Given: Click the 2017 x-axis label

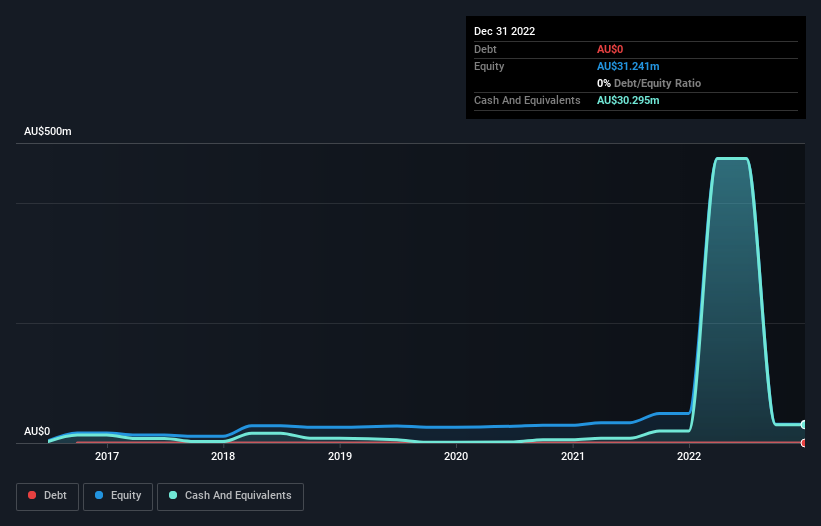Looking at the screenshot, I should click(x=107, y=456).
